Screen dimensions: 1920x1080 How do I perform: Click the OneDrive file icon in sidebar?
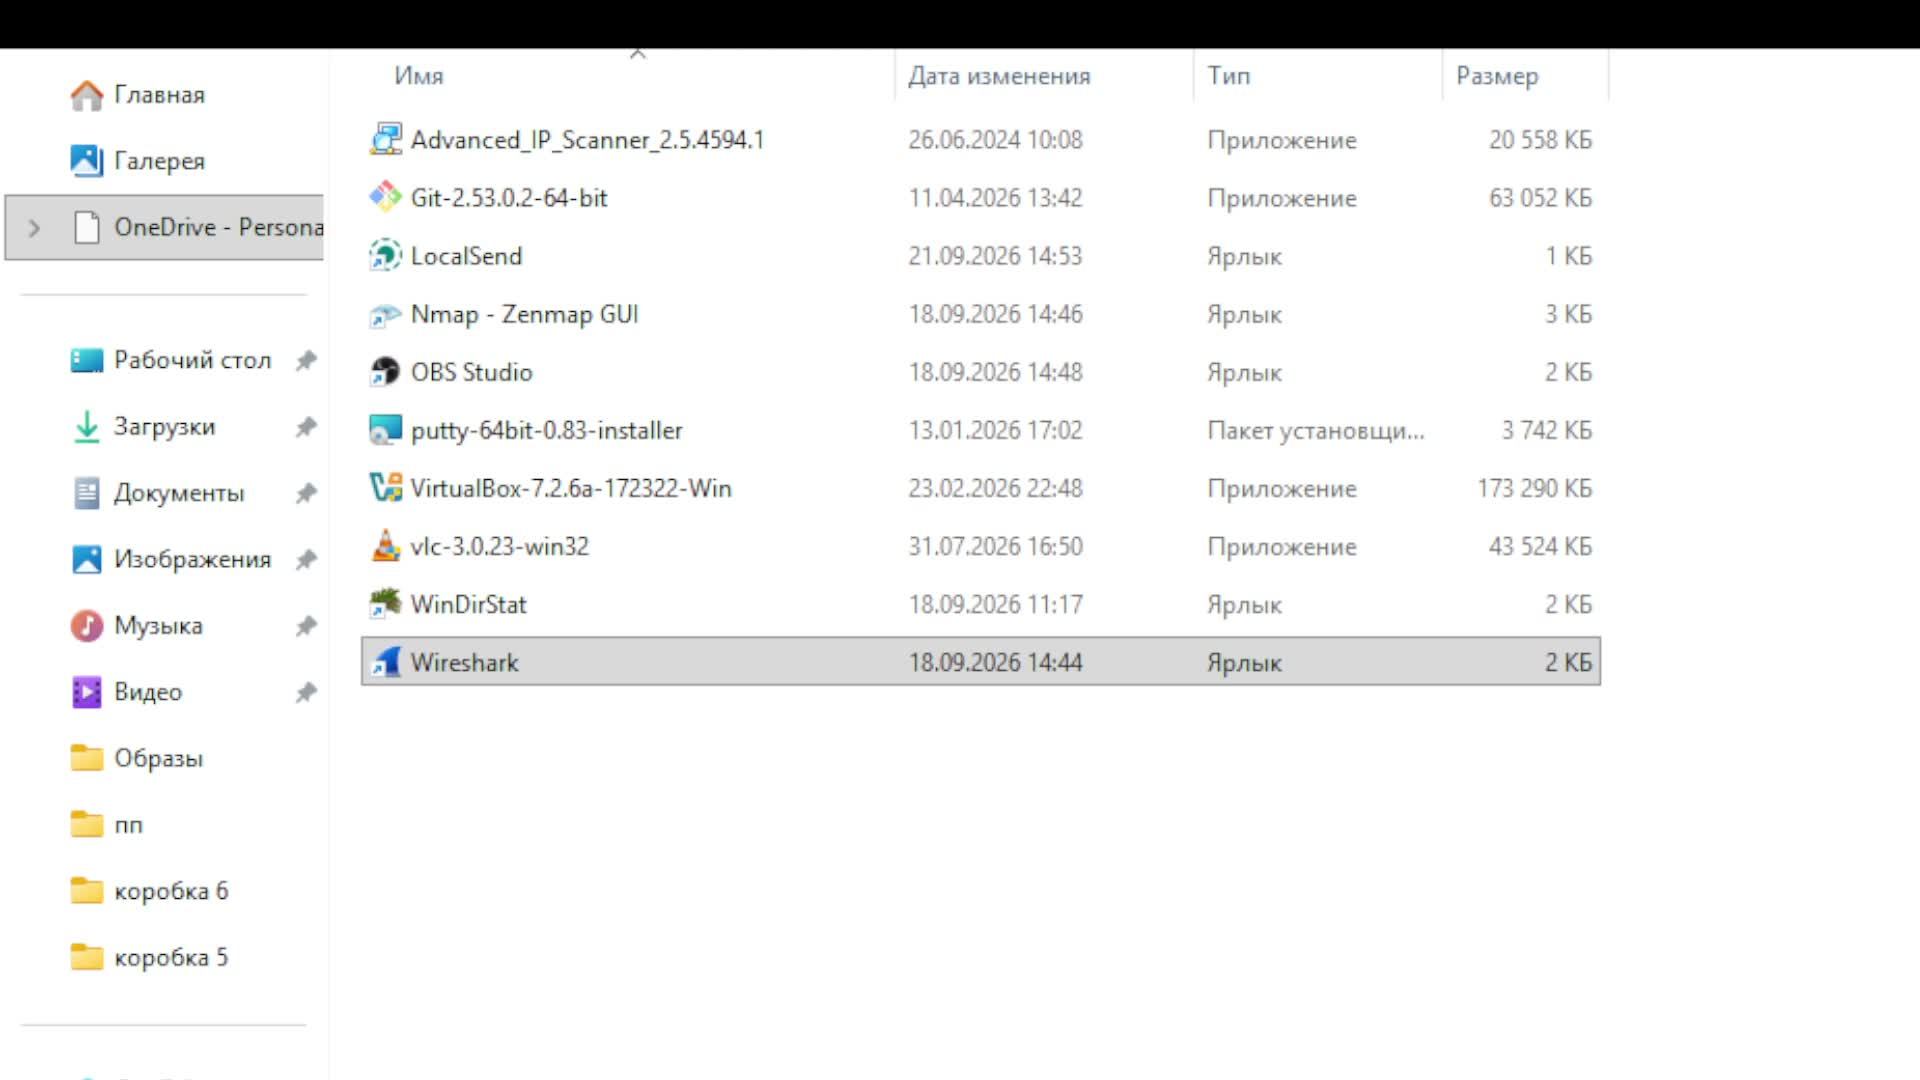coord(87,227)
